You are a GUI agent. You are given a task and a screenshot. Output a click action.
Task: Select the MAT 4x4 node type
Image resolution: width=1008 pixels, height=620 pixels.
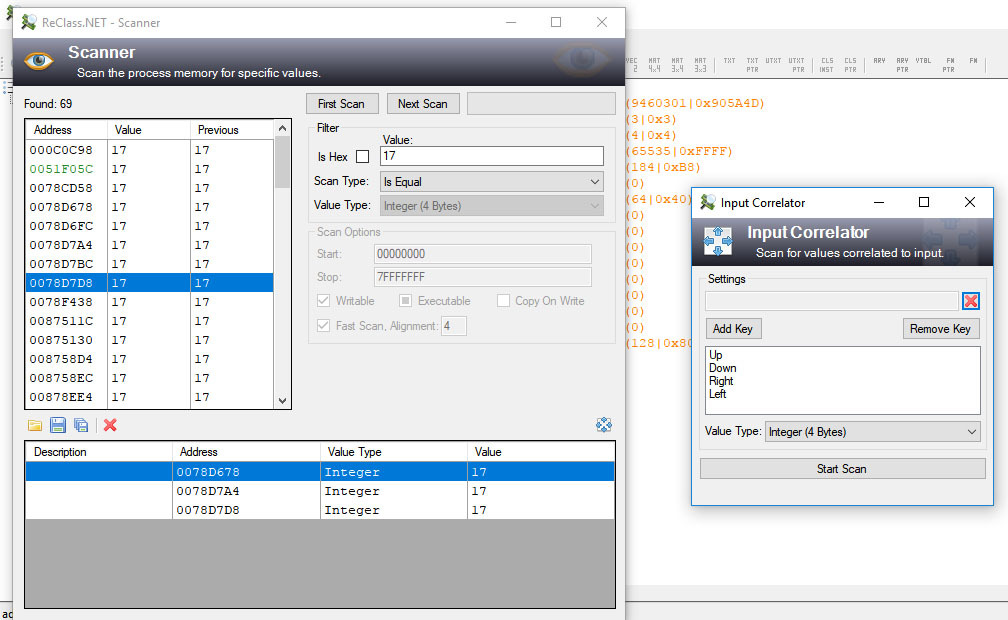point(653,62)
